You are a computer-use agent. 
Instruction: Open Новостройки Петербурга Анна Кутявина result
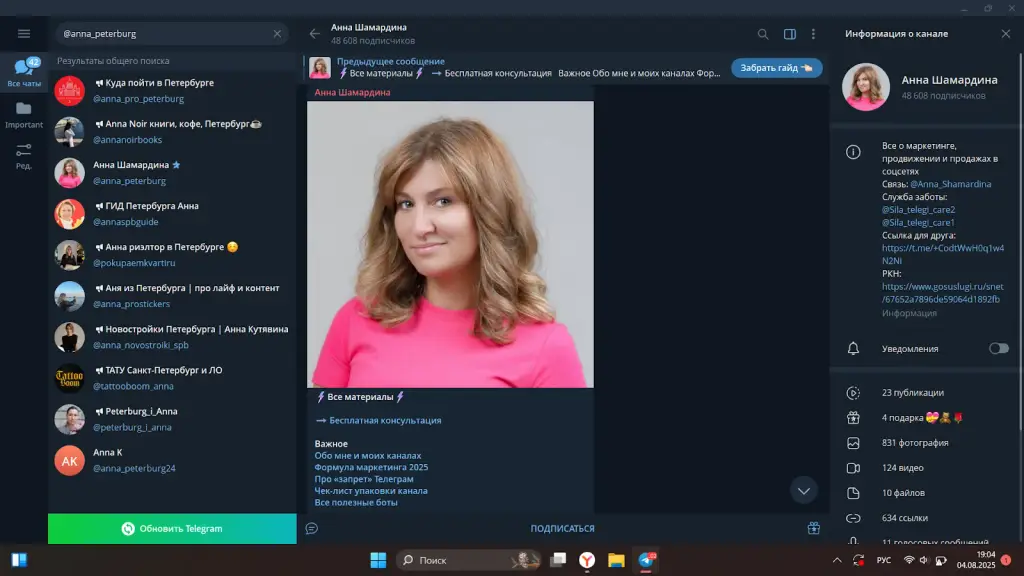pos(172,337)
